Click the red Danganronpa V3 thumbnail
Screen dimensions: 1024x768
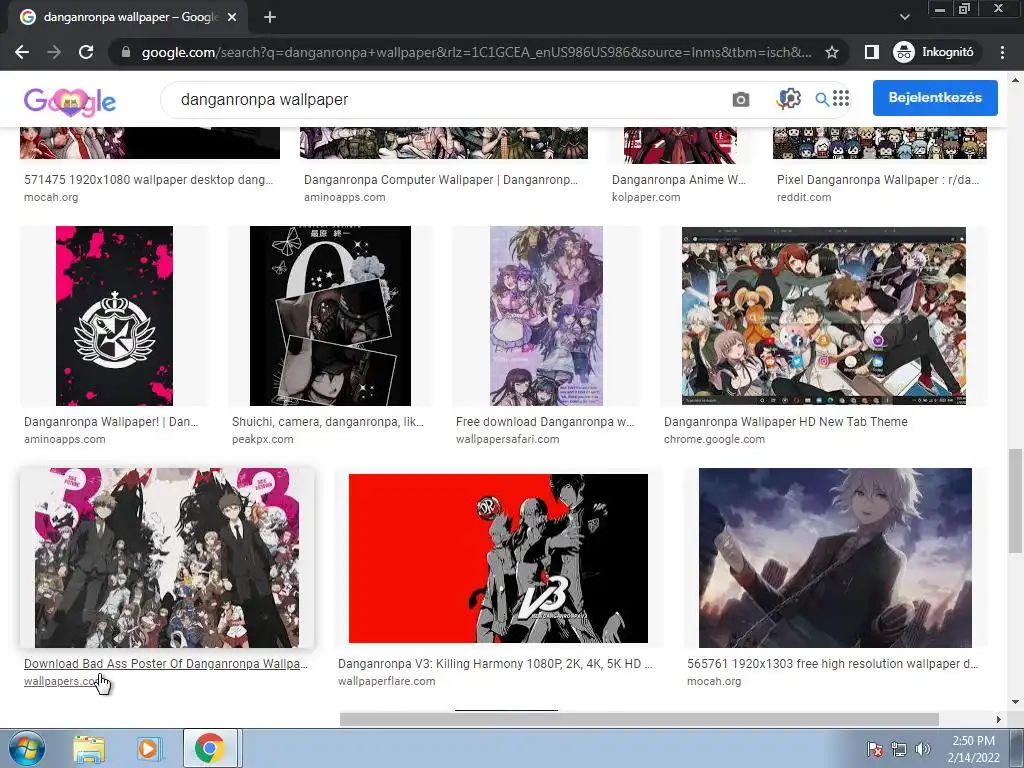tap(498, 558)
